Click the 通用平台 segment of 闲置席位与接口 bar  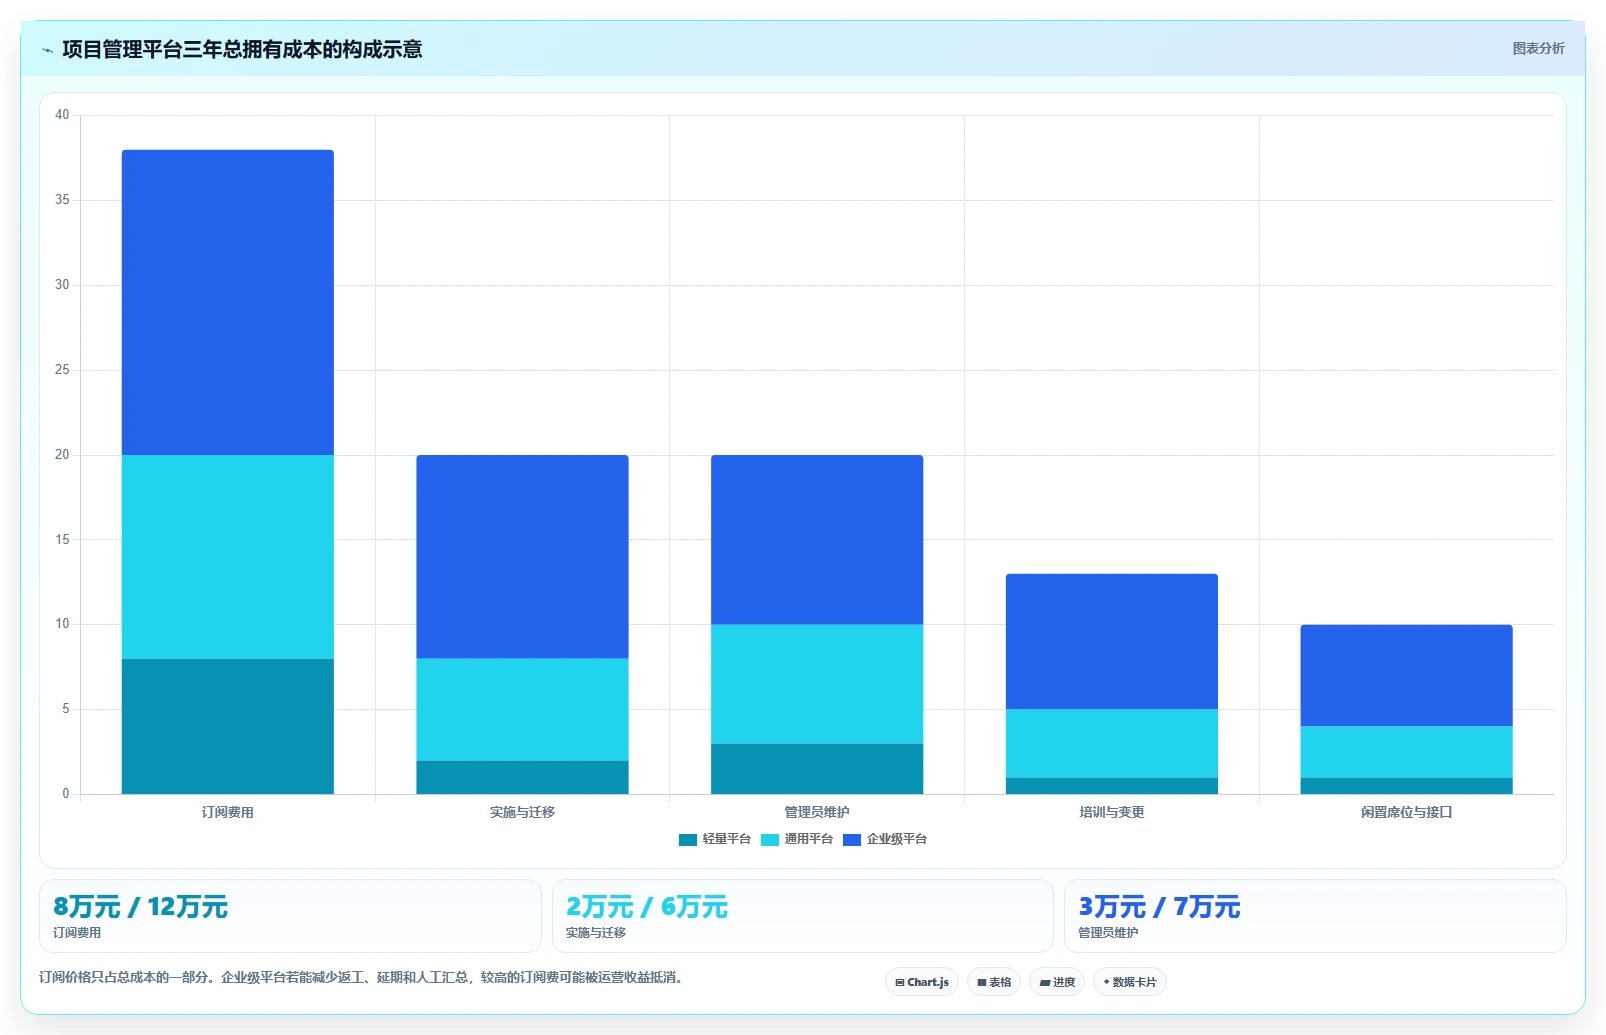[x=1406, y=751]
